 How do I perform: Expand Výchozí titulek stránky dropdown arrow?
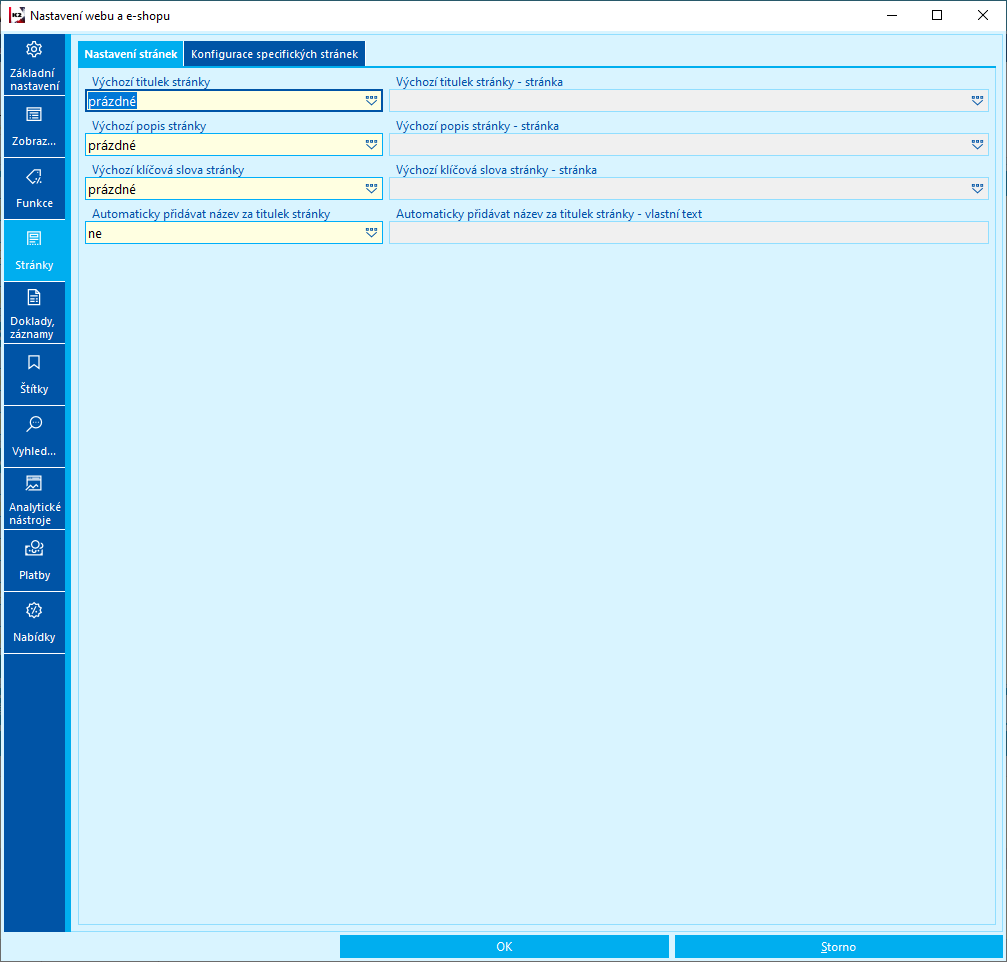(x=371, y=101)
